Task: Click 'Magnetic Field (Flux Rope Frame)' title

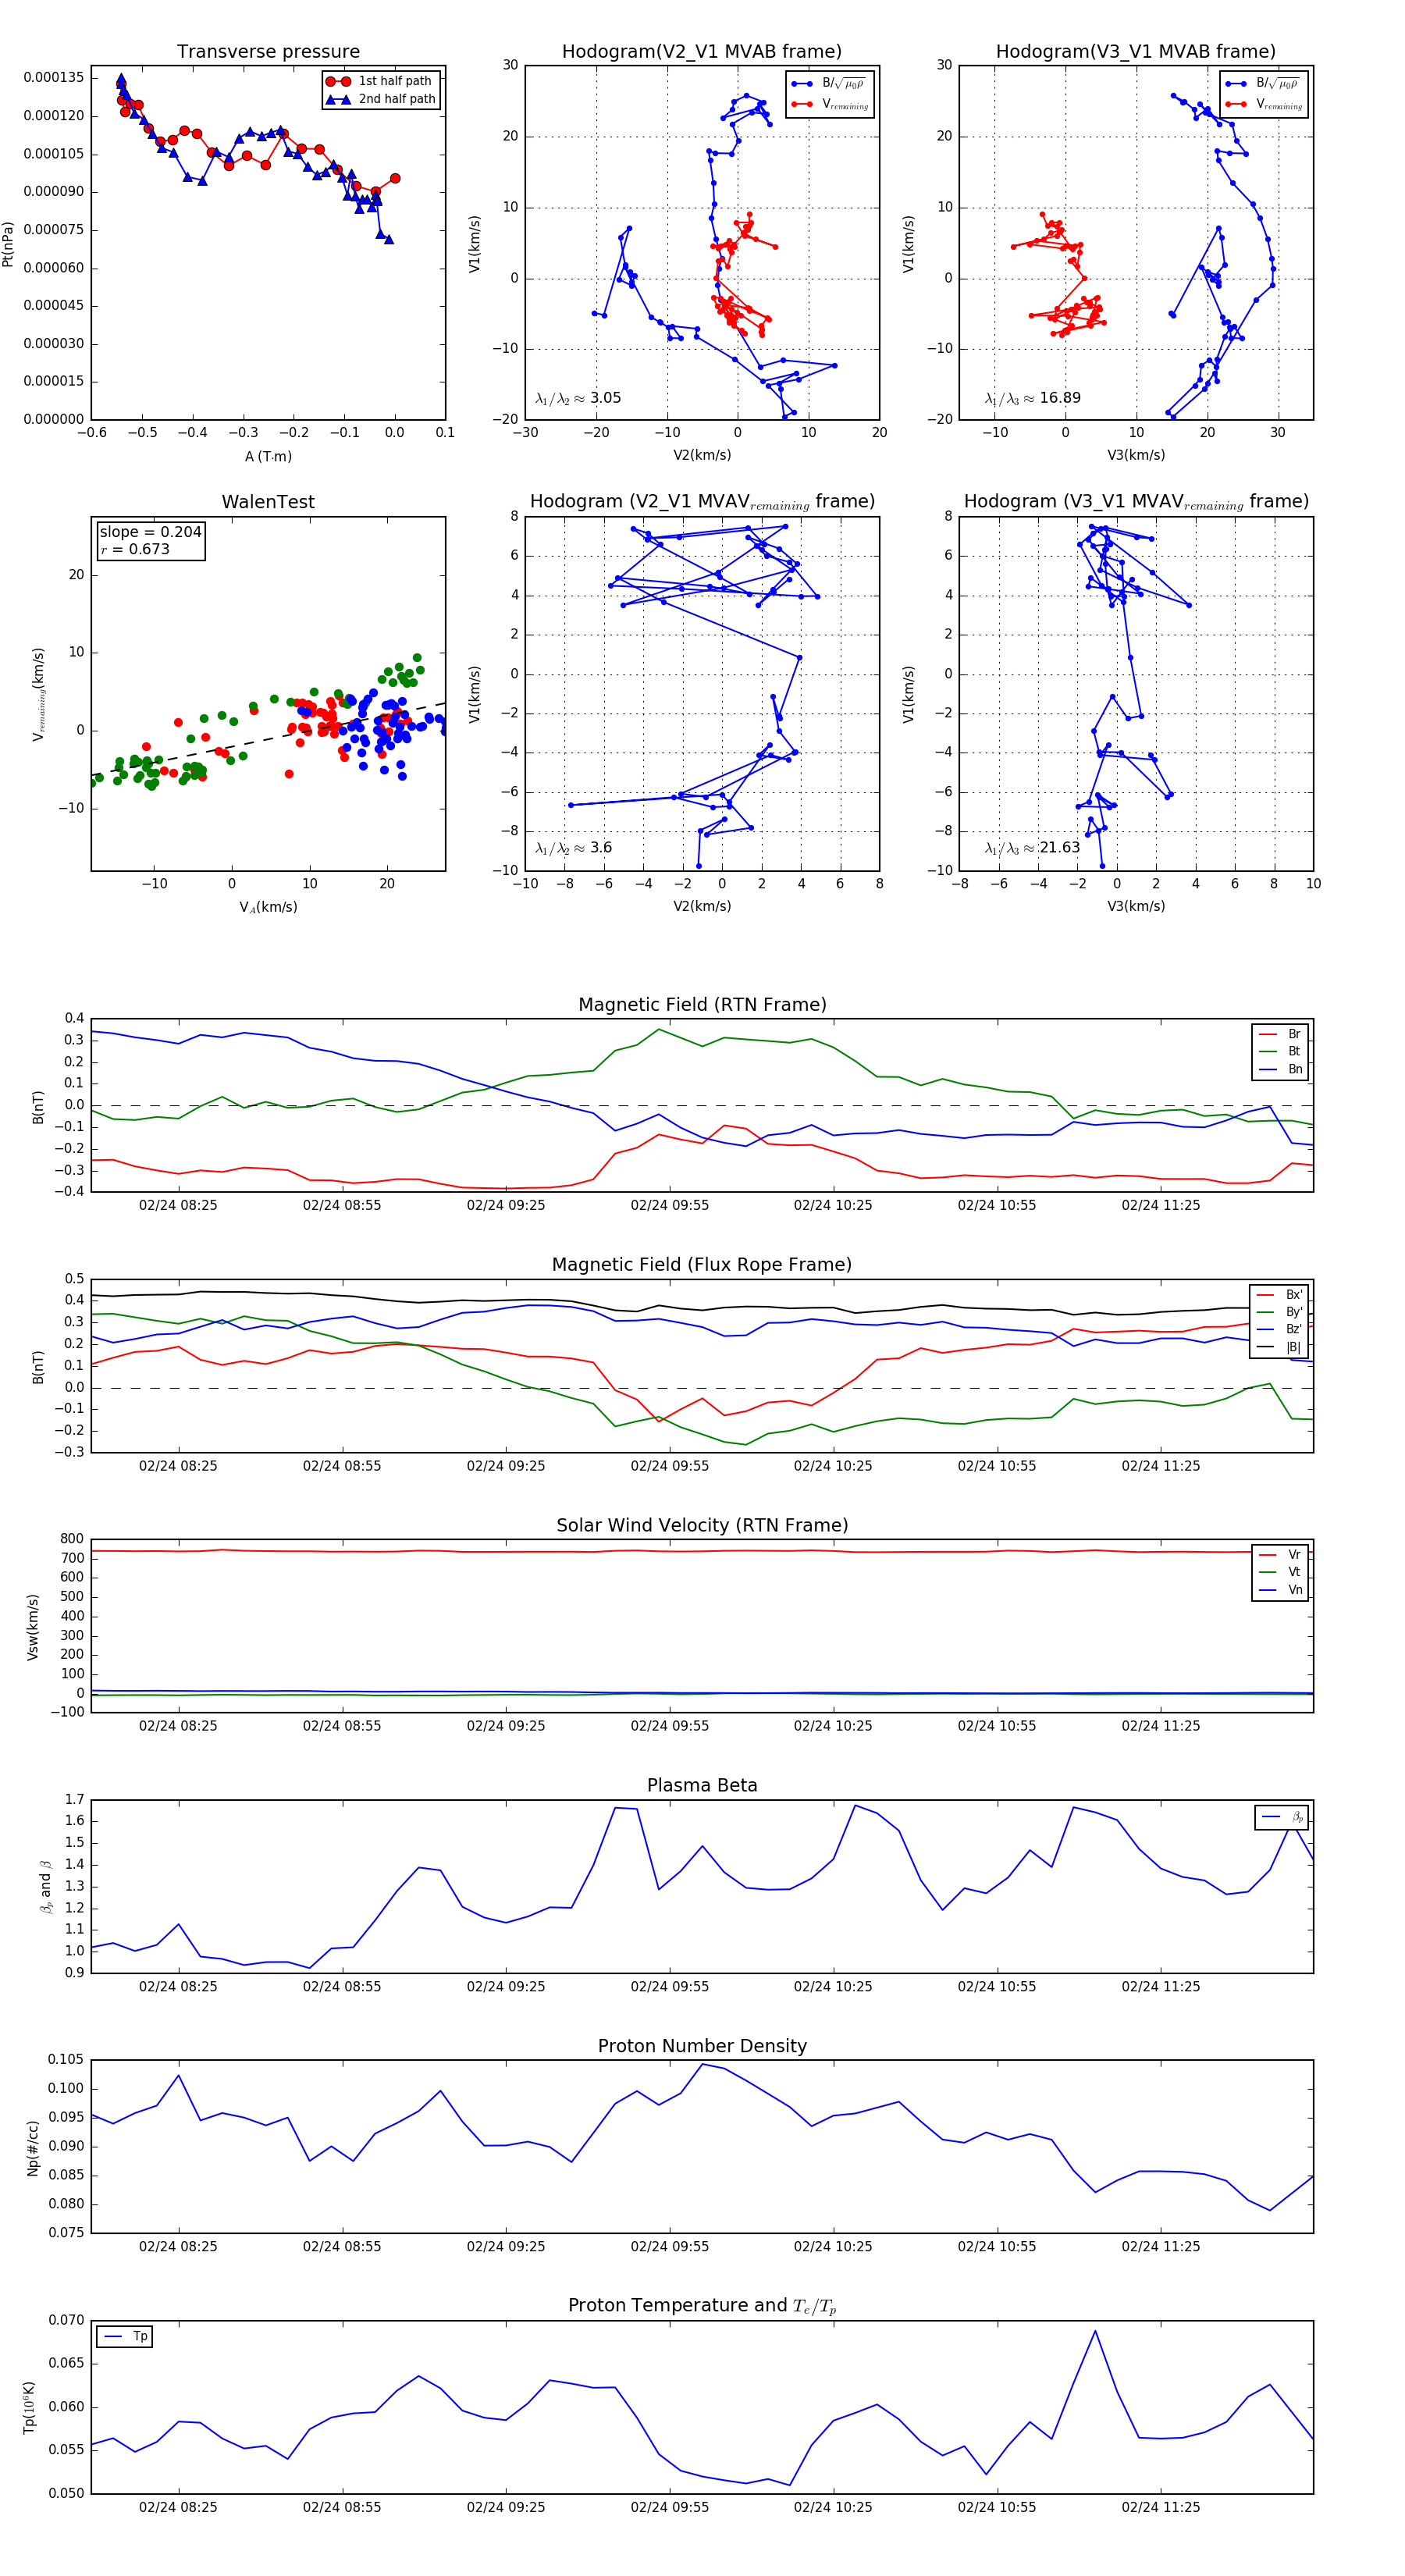Action: click(702, 1265)
